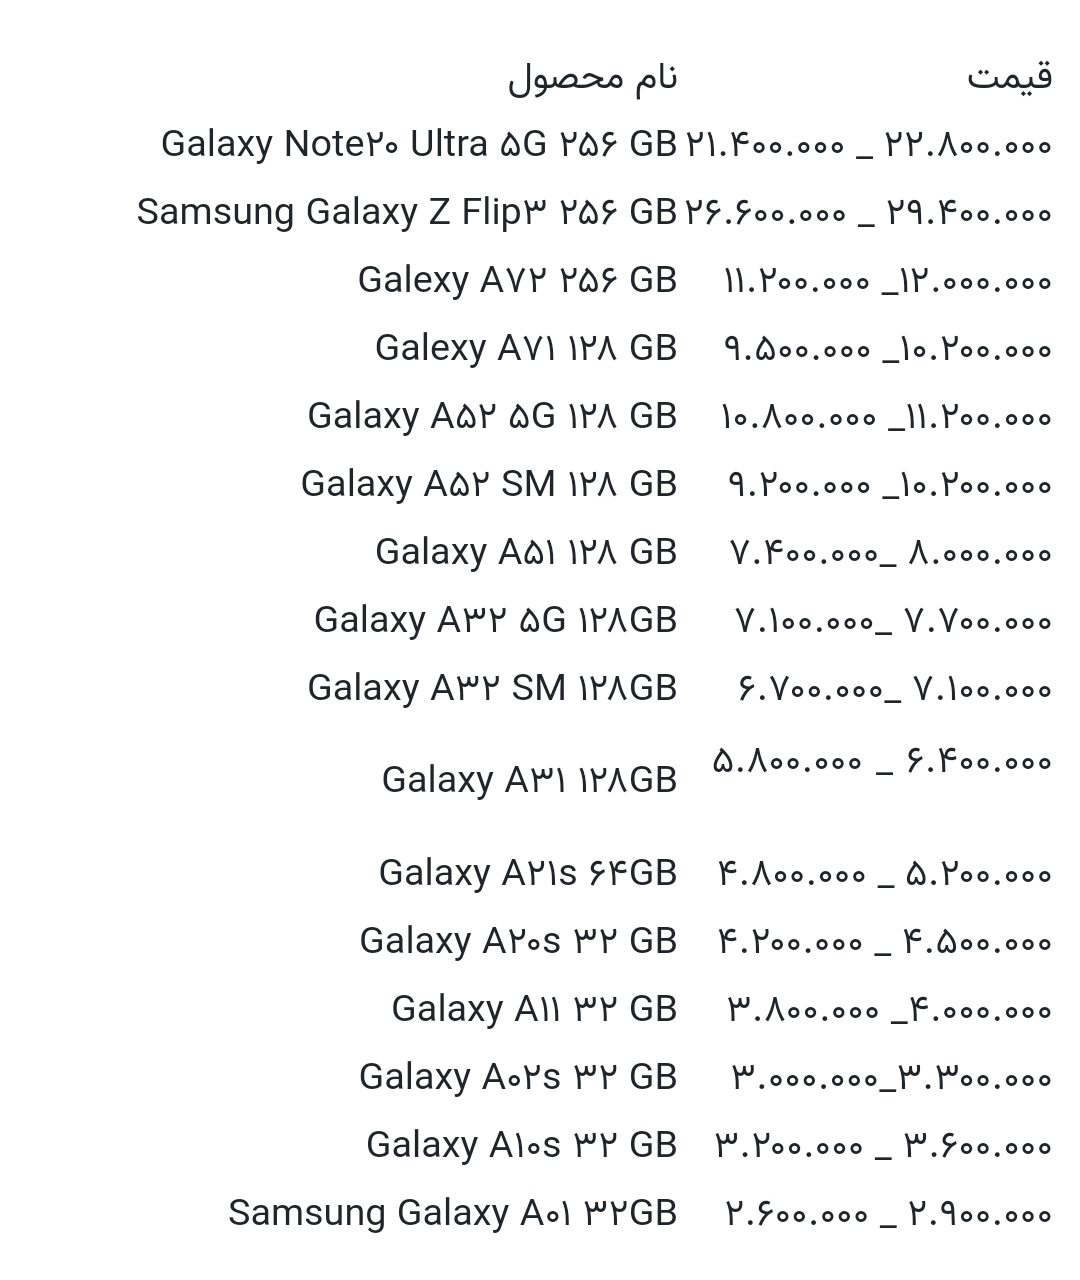Image resolution: width=1080 pixels, height=1280 pixels.
Task: Click the price range for Galaxy Z Flip3
Action: click(868, 213)
